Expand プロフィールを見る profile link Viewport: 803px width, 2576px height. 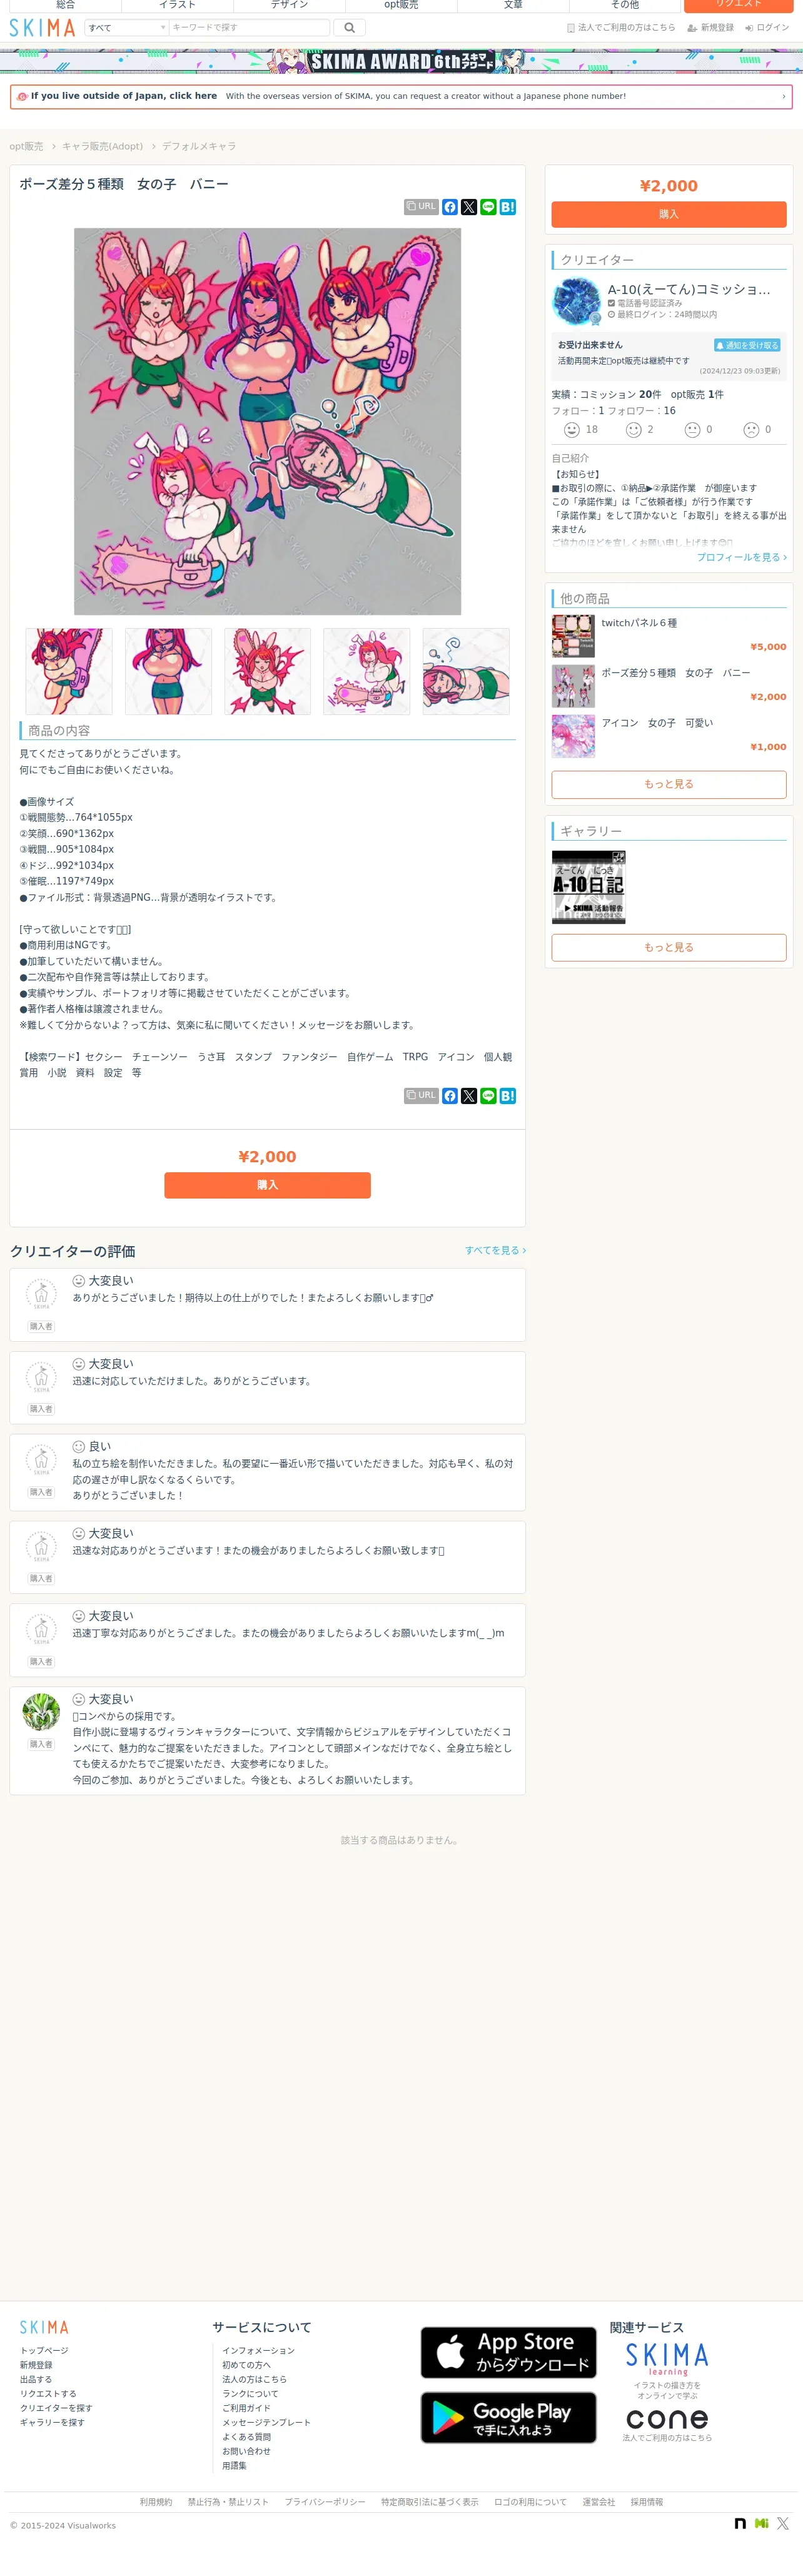(x=742, y=557)
